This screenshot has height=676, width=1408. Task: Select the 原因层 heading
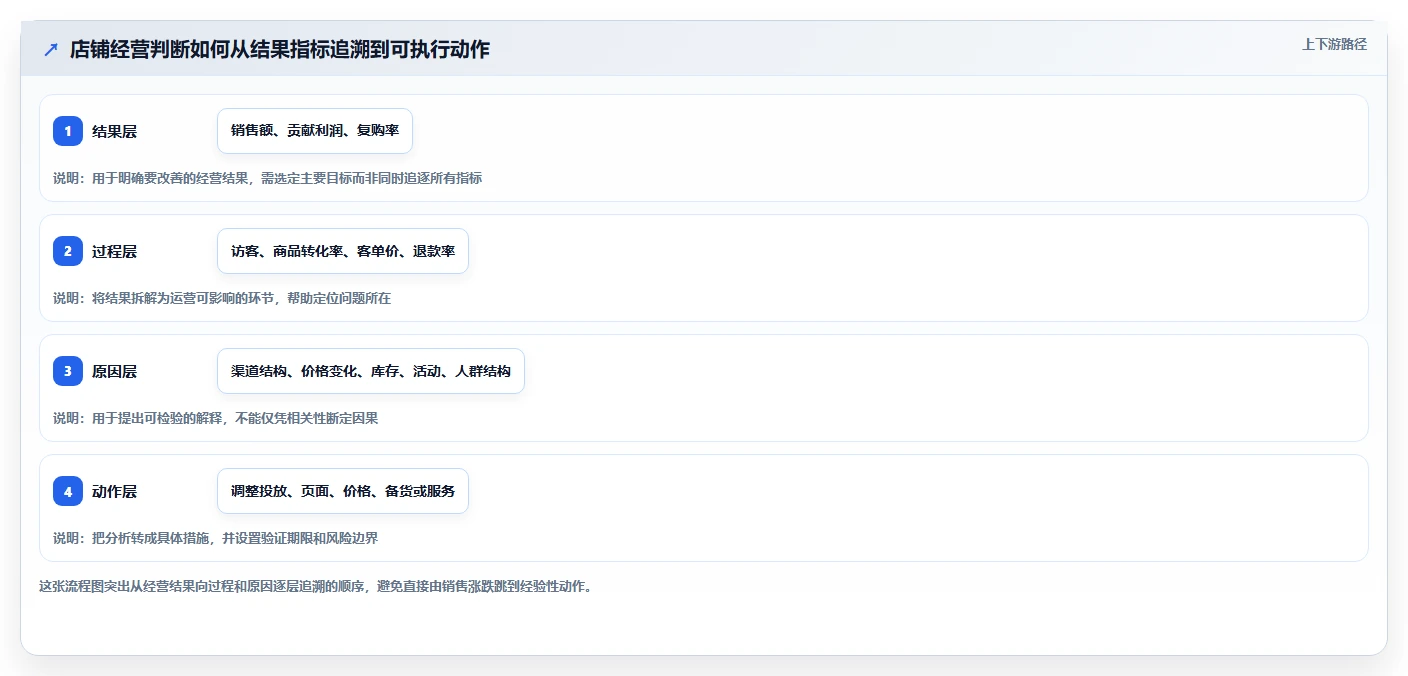(114, 371)
